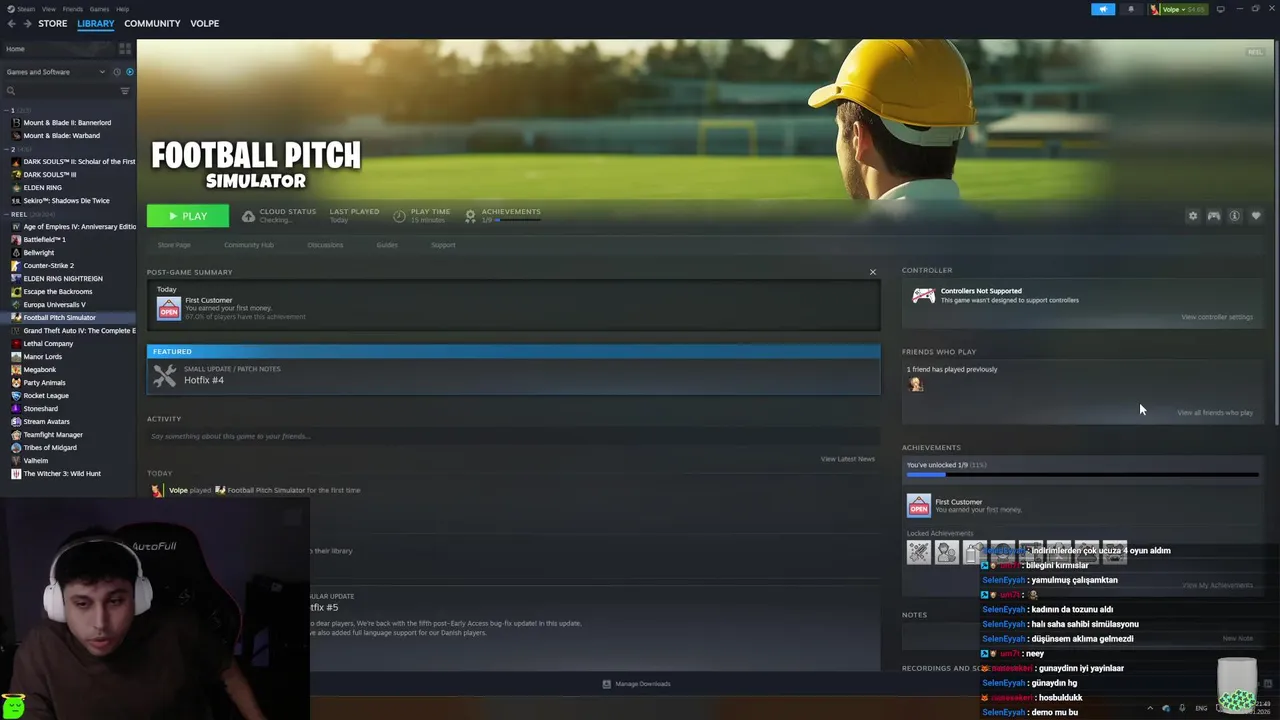
Task: Expand the Games and Software filter dropdown
Action: click(55, 72)
